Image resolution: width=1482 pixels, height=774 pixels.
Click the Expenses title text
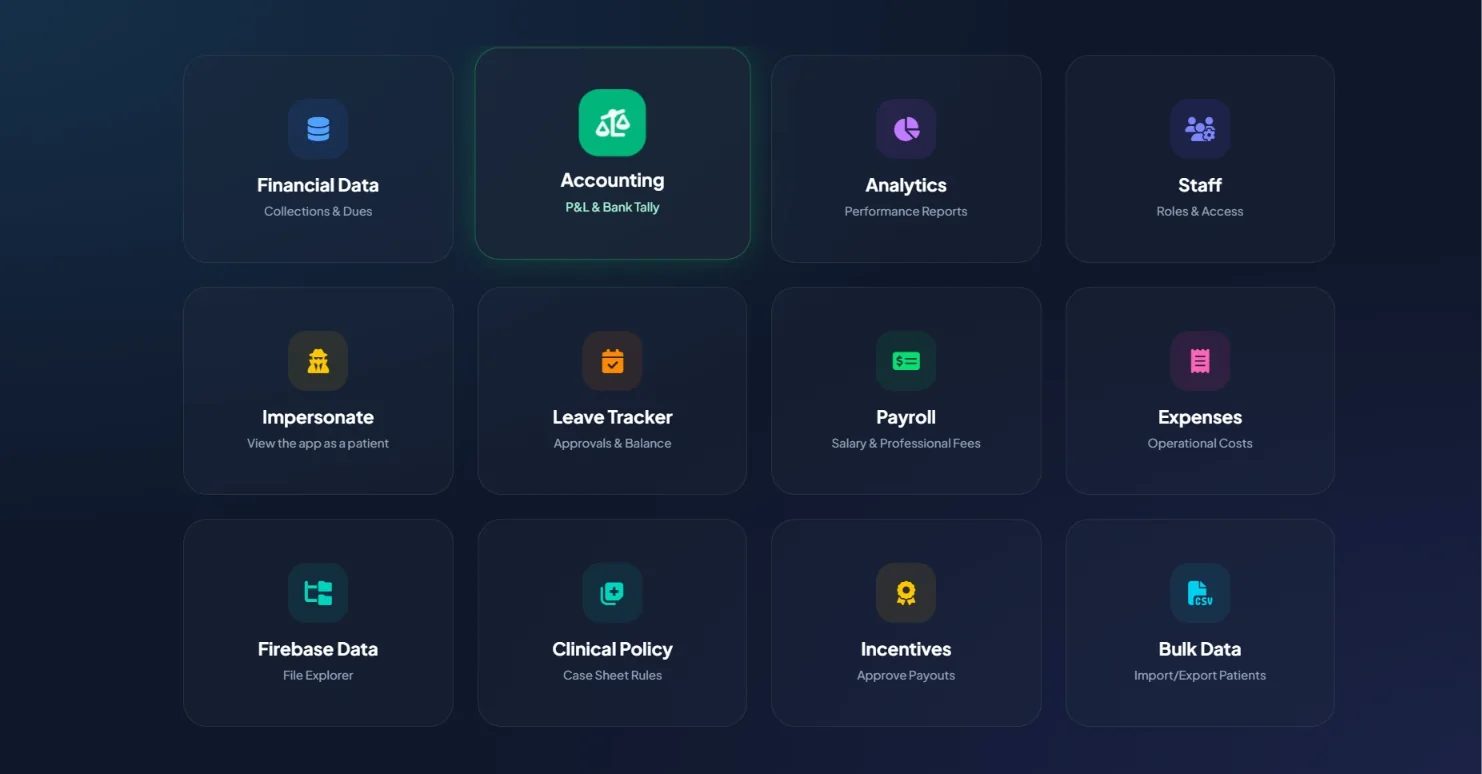click(x=1200, y=417)
